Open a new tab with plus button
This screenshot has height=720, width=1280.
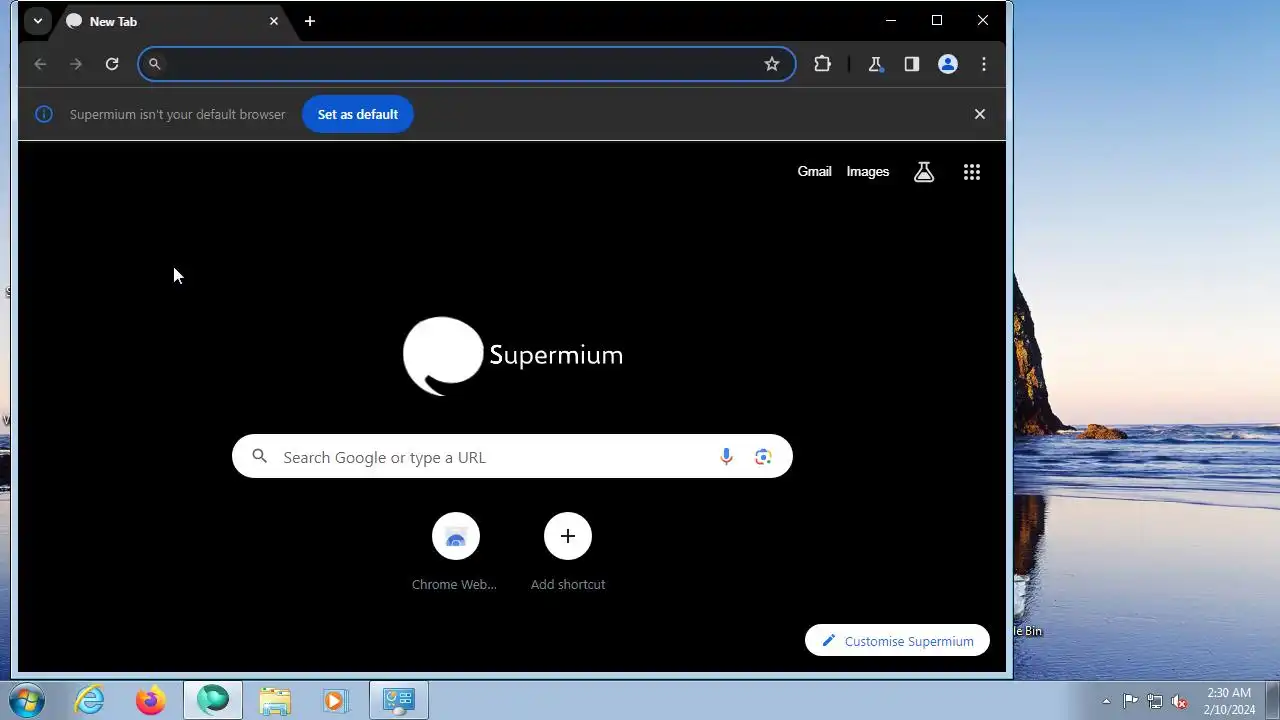[310, 21]
